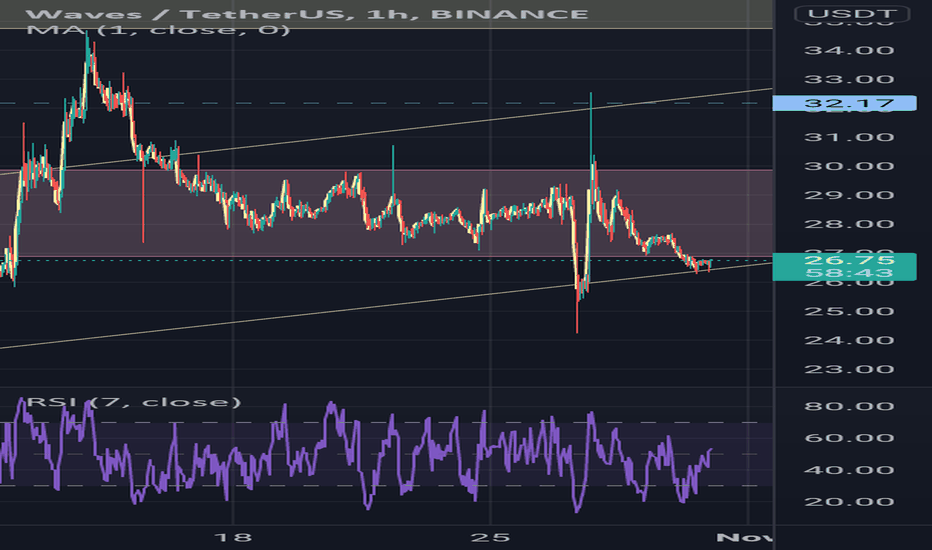The width and height of the screenshot is (932, 550).
Task: Click the 34.00 price axis value
Action: pyautogui.click(x=849, y=50)
